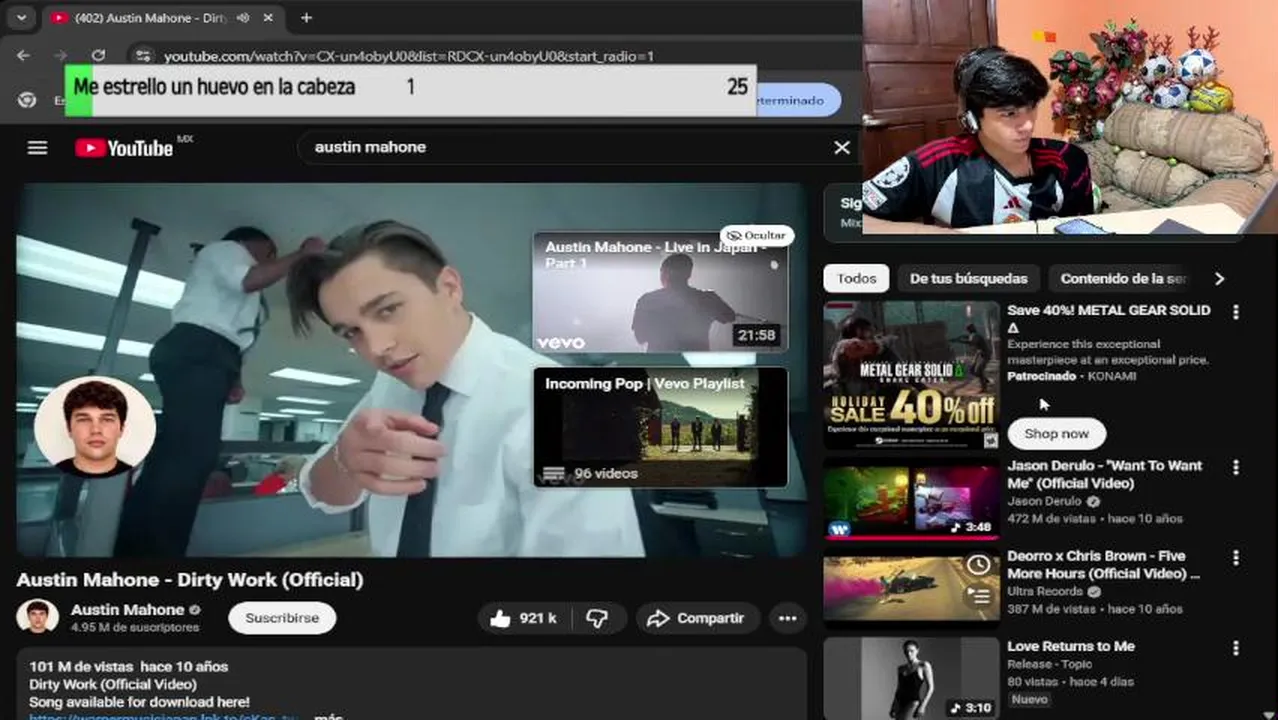The height and width of the screenshot is (720, 1278).
Task: Show more filter chips with the right chevron
Action: (1219, 279)
